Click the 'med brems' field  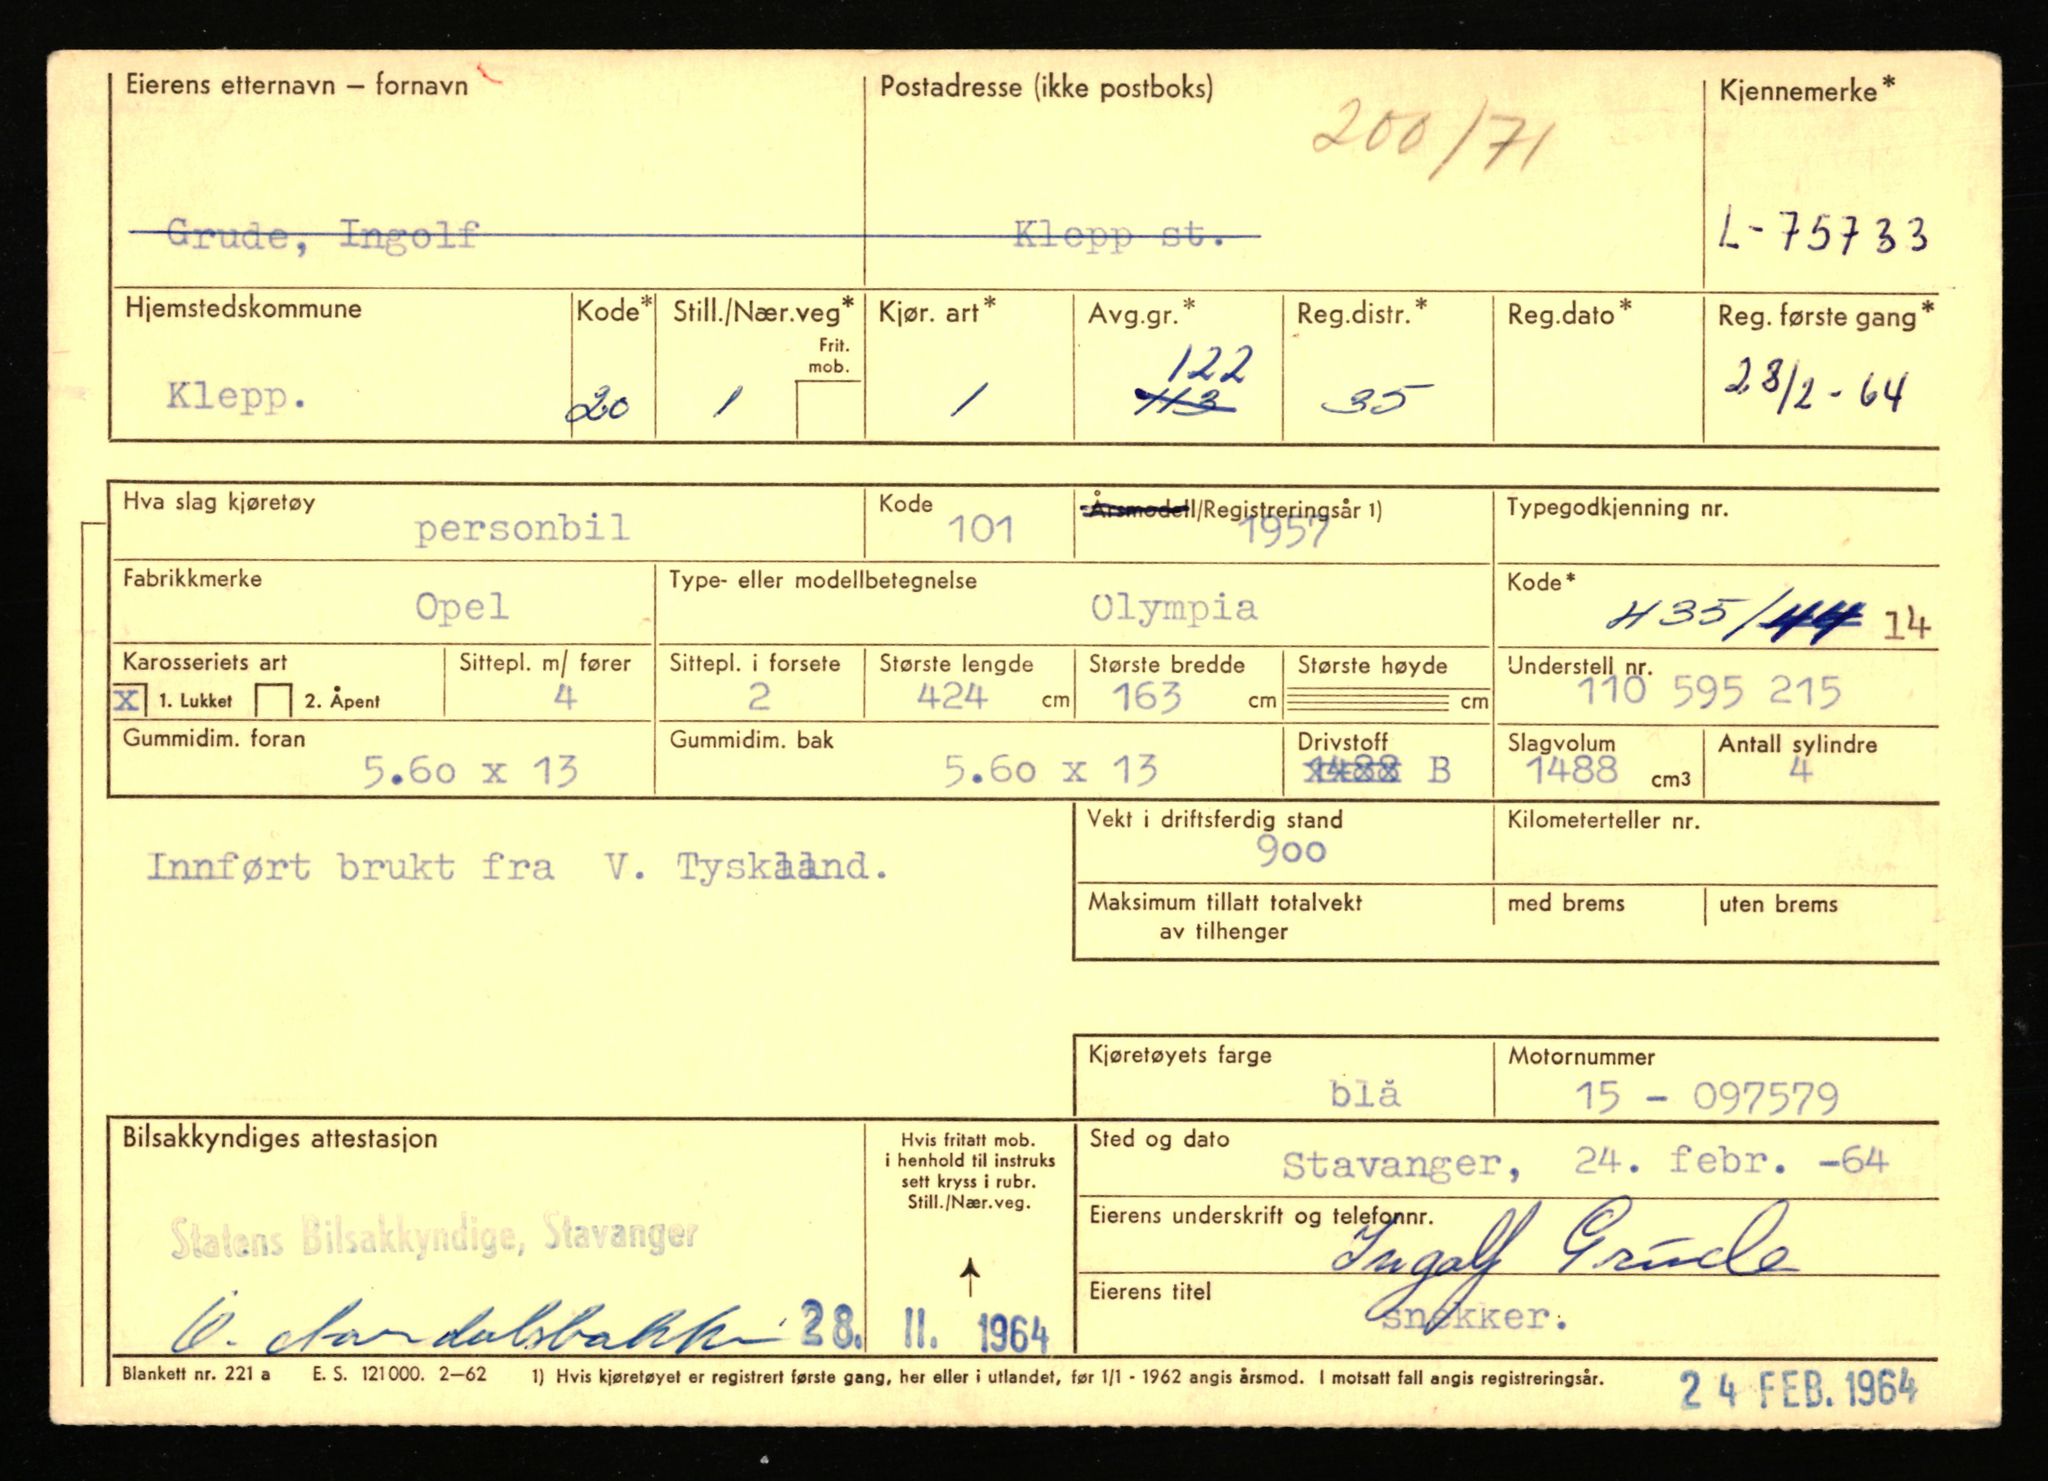pyautogui.click(x=1598, y=924)
